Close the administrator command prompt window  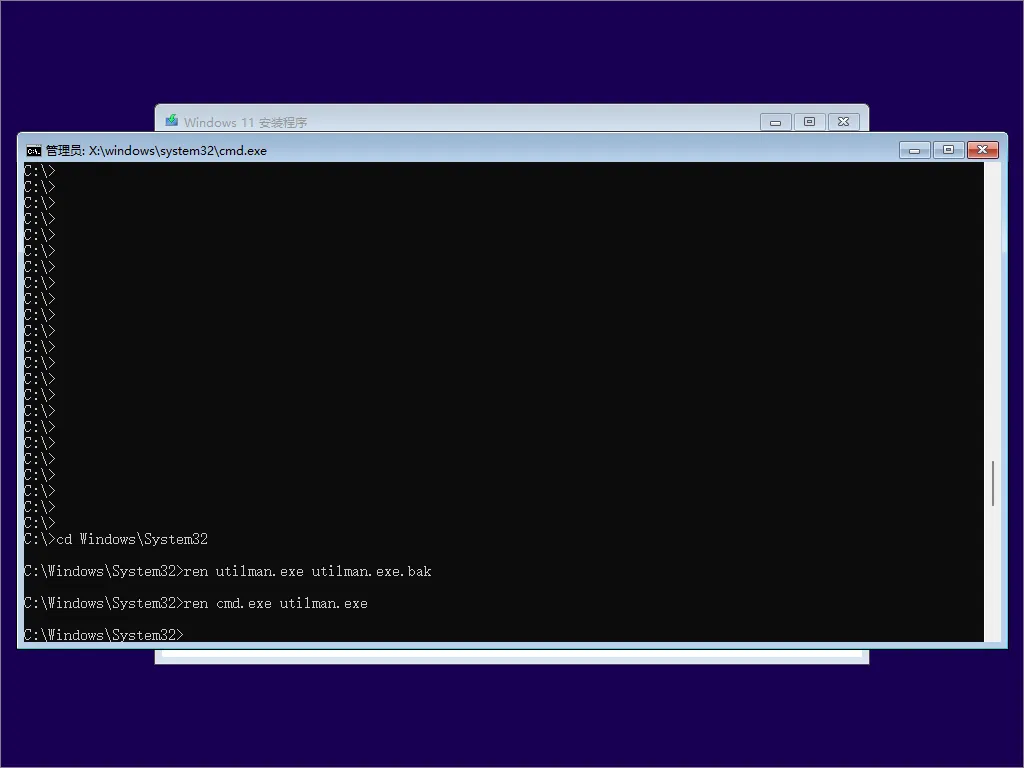(x=981, y=149)
